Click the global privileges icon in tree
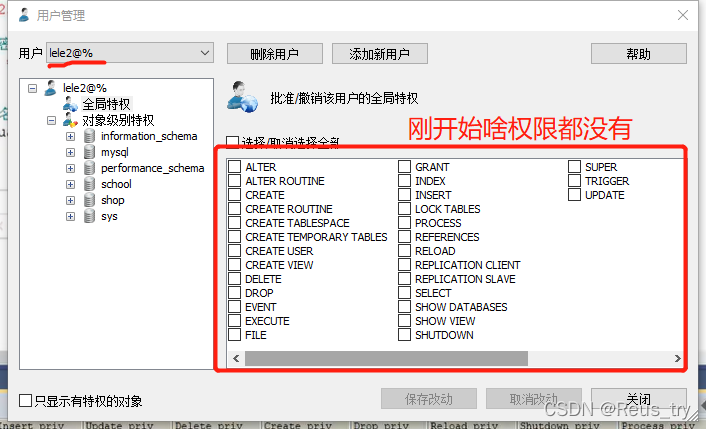The height and width of the screenshot is (429, 706). click(70, 104)
